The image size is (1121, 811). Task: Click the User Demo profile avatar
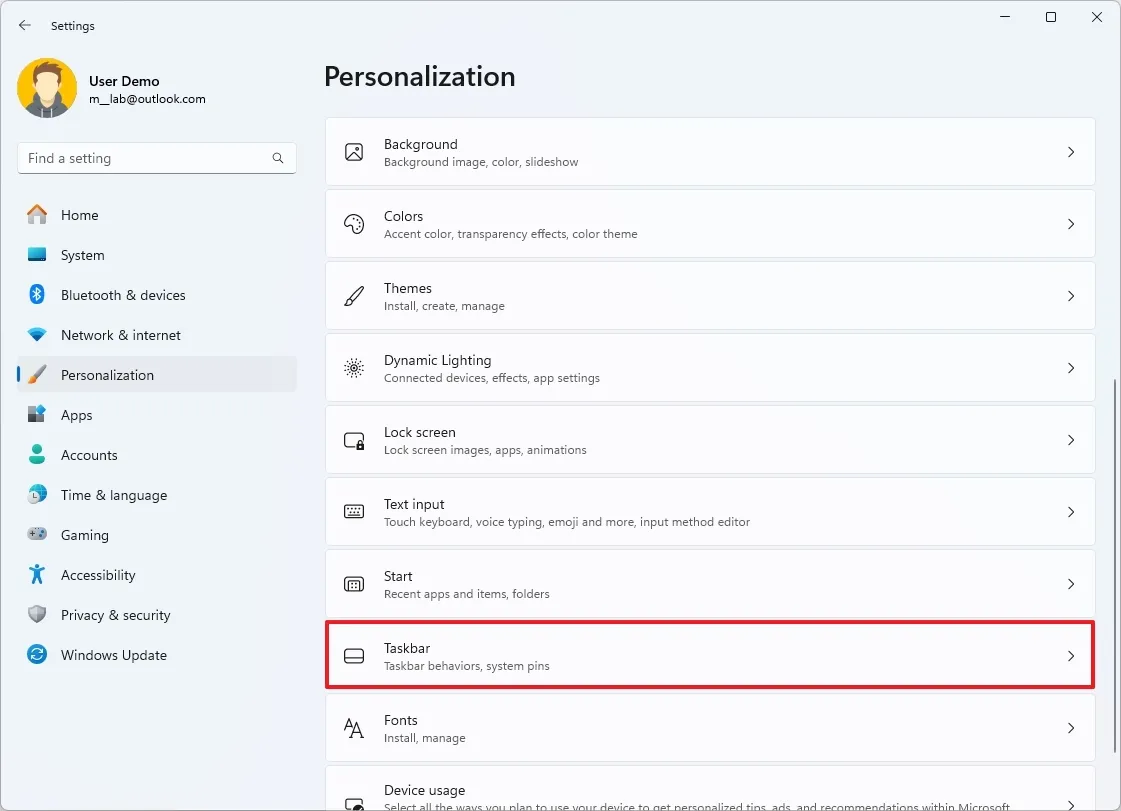(47, 89)
